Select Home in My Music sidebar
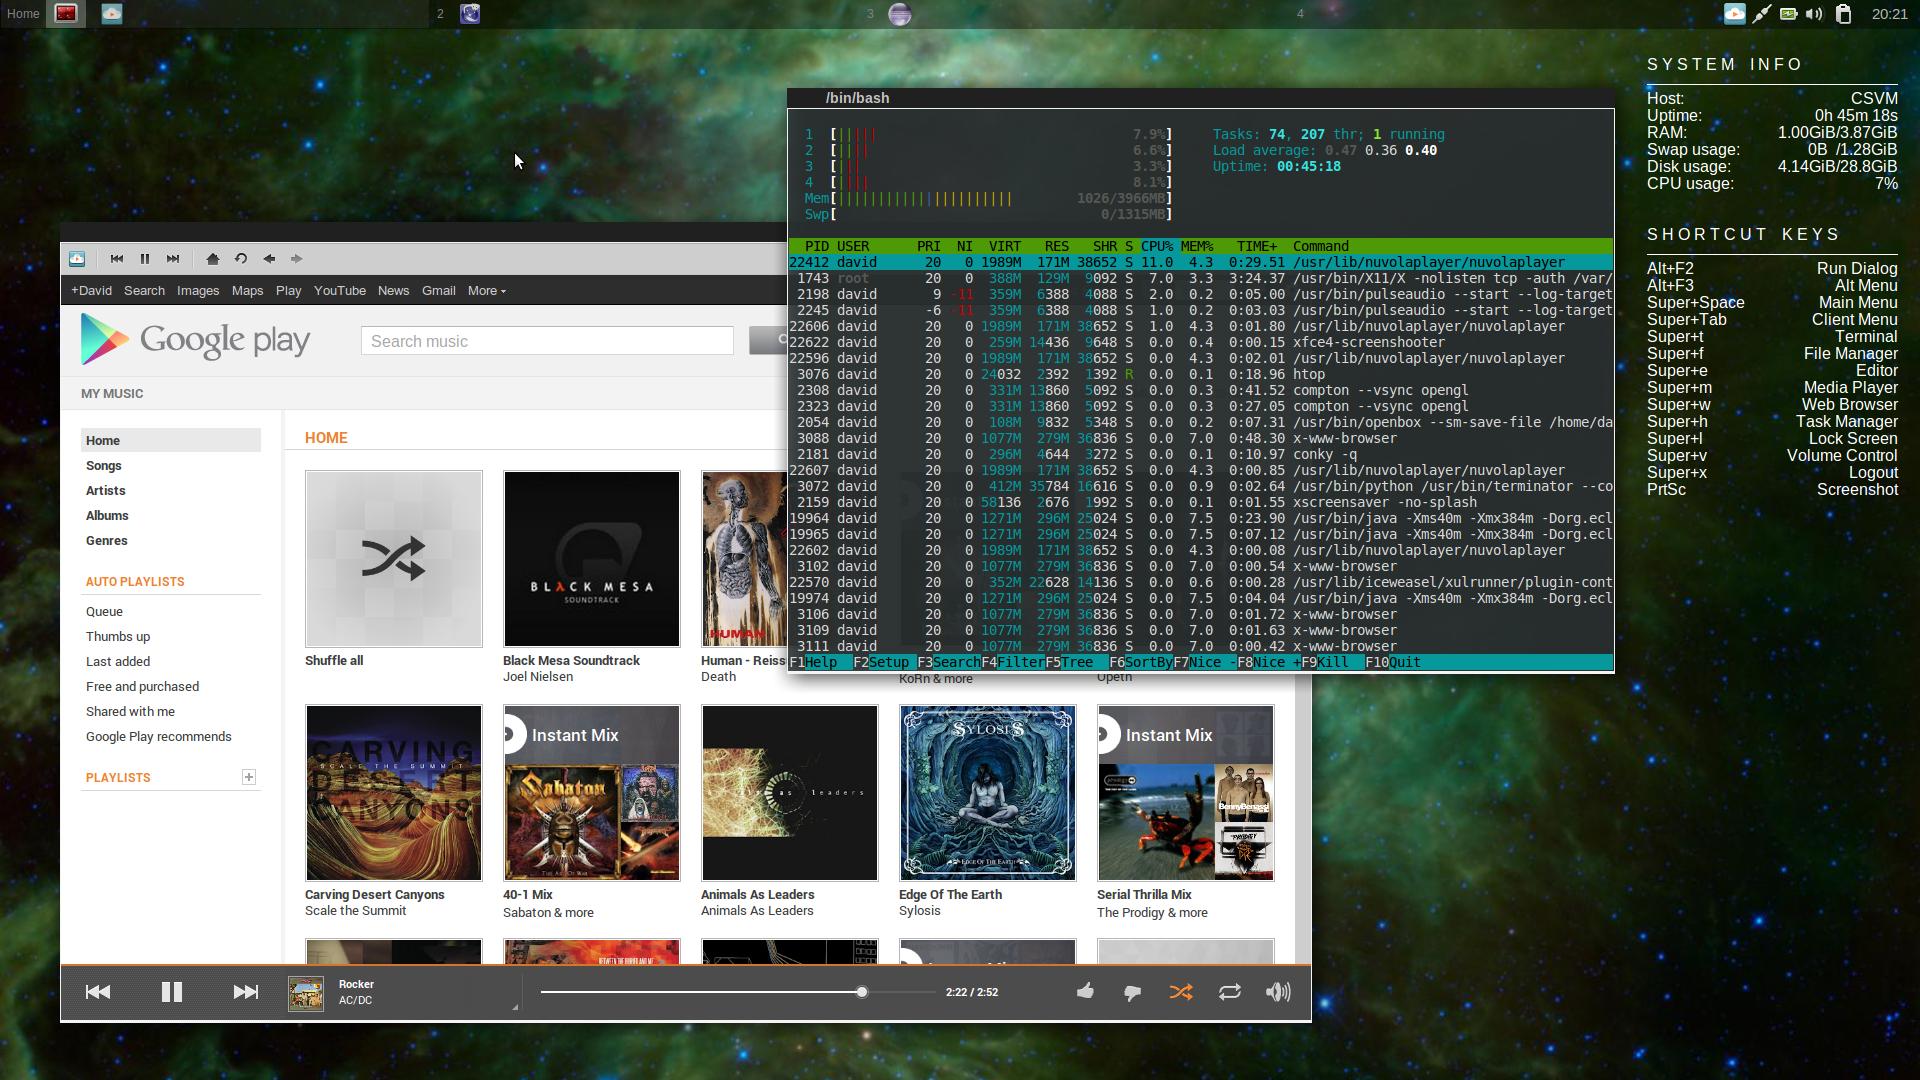 [x=171, y=440]
